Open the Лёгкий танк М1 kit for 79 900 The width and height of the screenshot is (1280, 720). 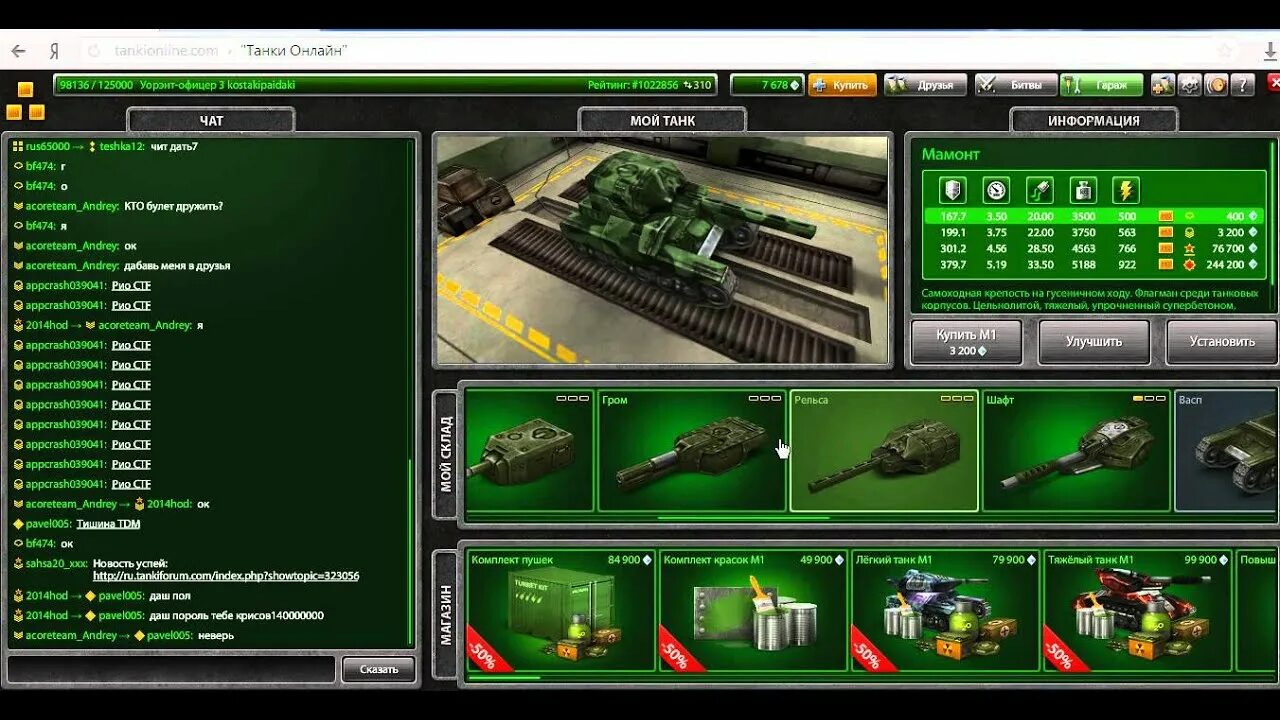pyautogui.click(x=944, y=610)
